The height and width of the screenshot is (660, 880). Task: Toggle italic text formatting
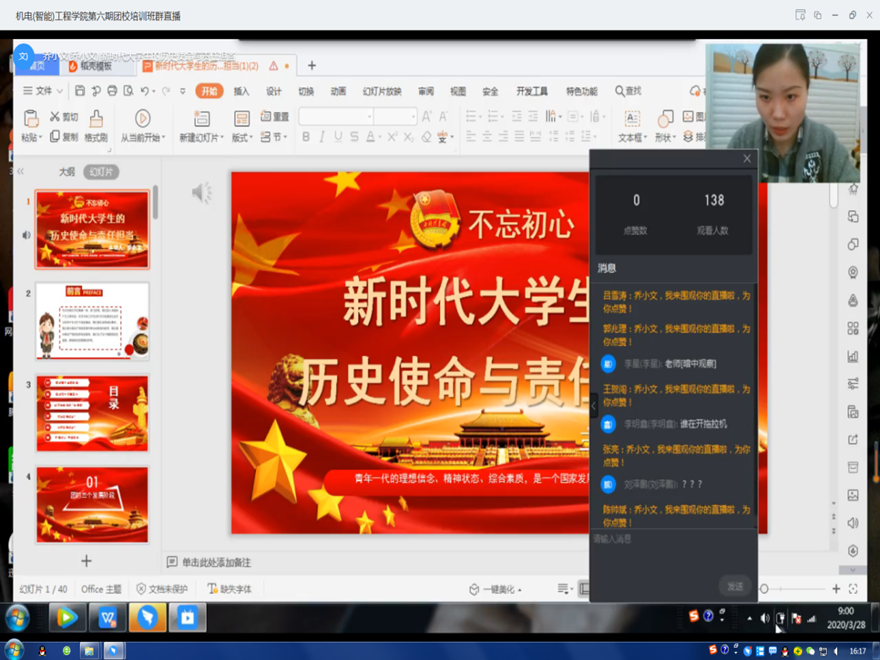pyautogui.click(x=322, y=137)
